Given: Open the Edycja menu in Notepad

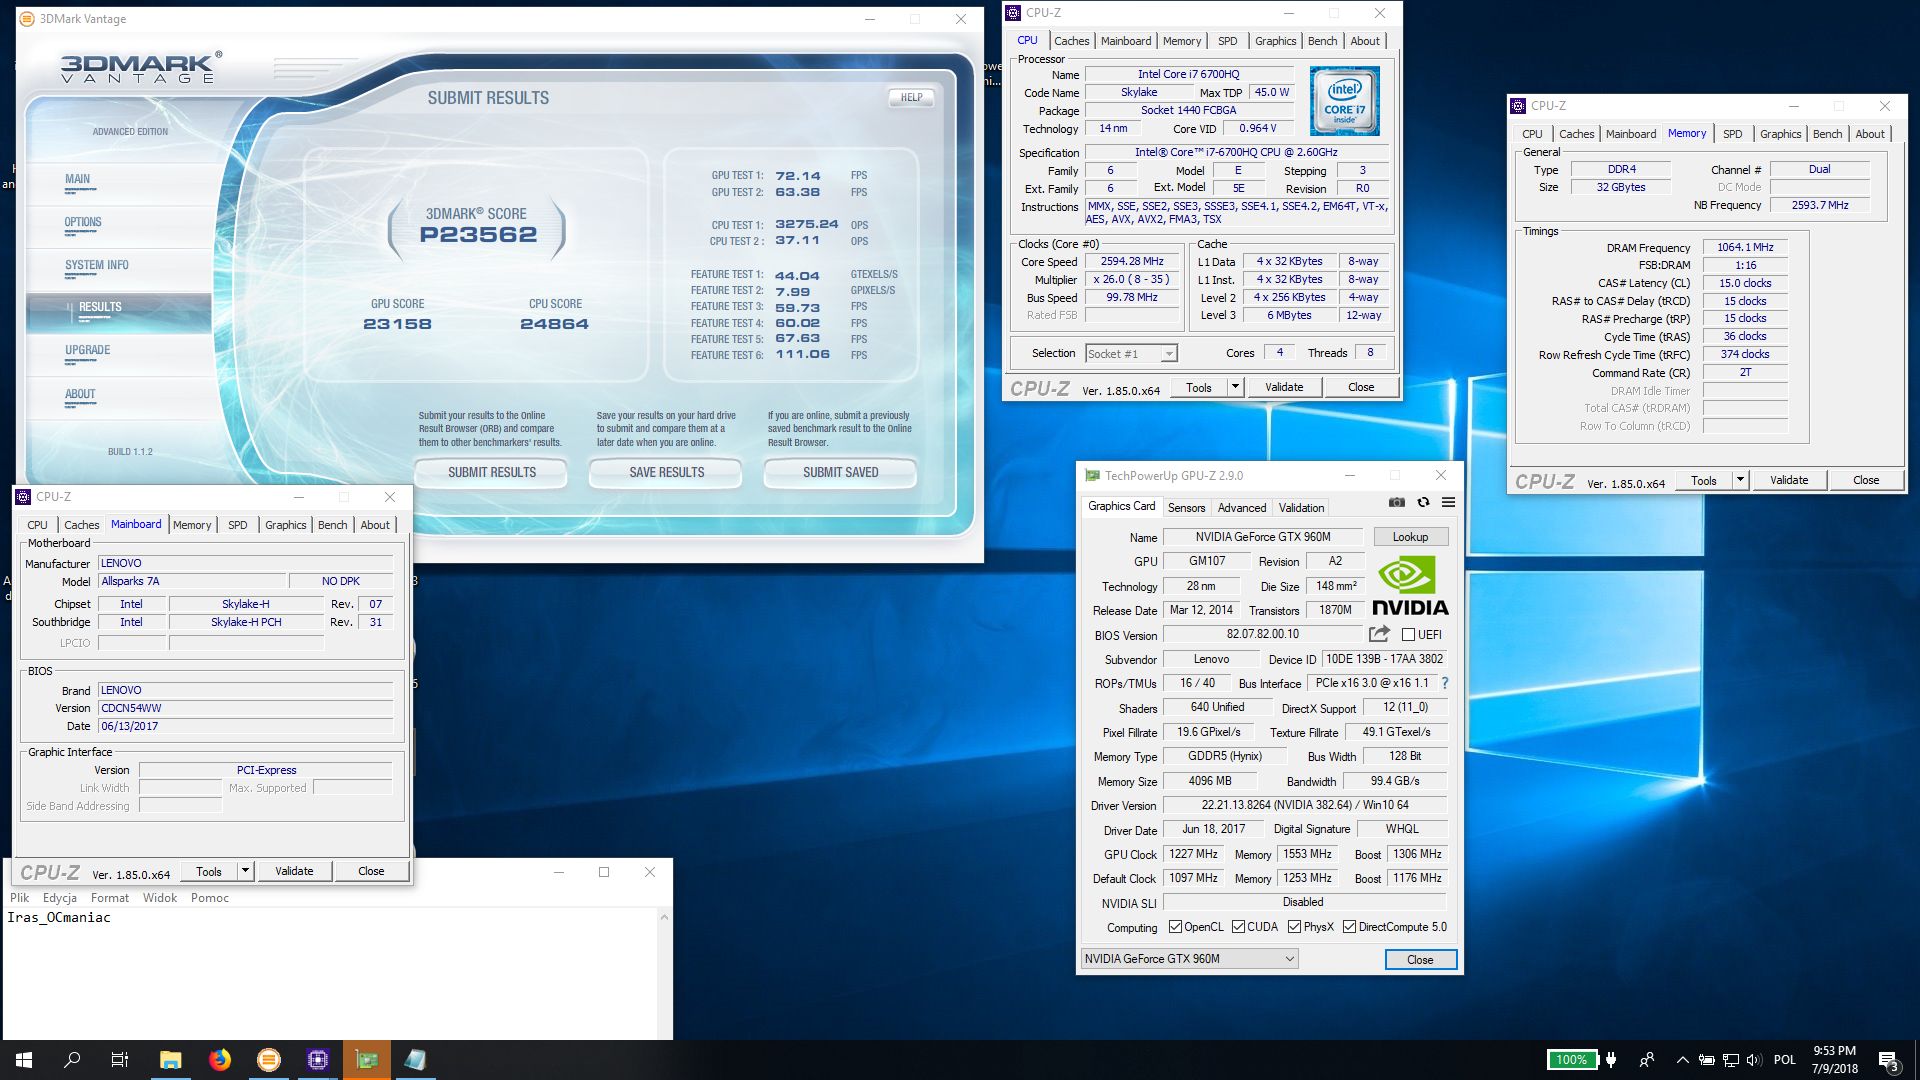Looking at the screenshot, I should [x=60, y=898].
